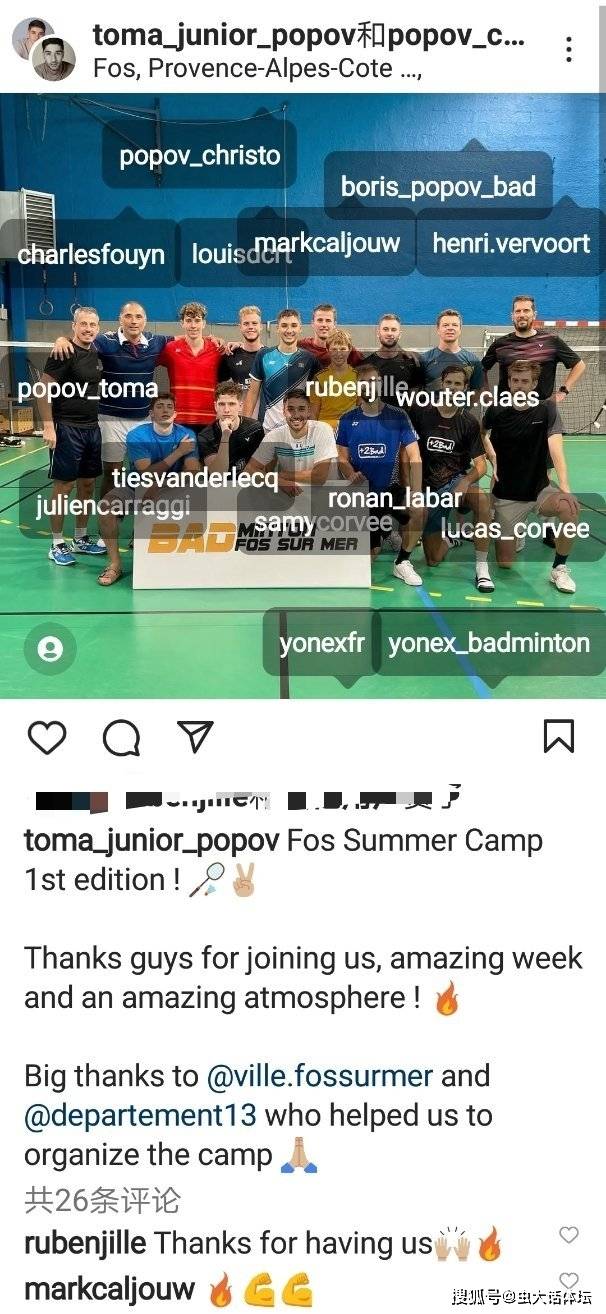Image resolution: width=606 pixels, height=1314 pixels.
Task: Open the location Fos, Provence-Alpes-Cote
Action: (x=257, y=69)
